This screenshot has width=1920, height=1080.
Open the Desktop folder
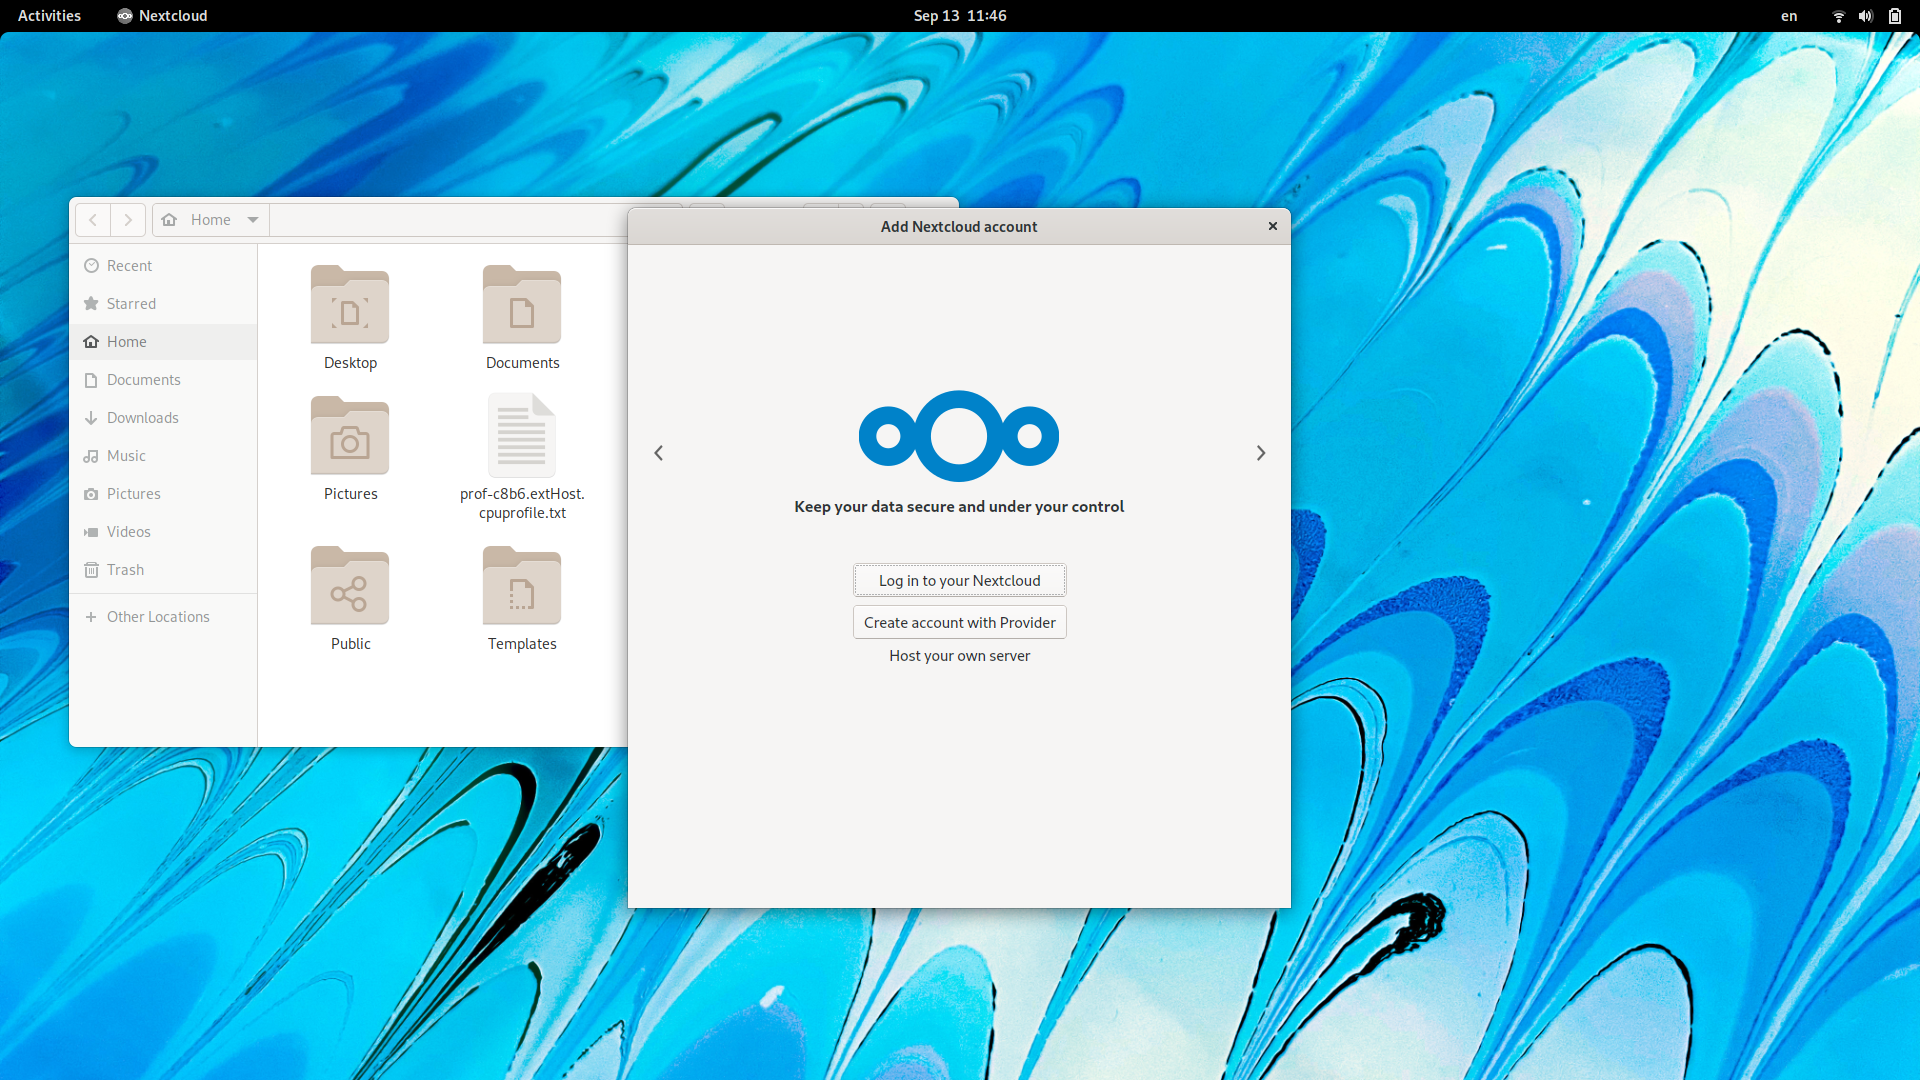tap(350, 317)
